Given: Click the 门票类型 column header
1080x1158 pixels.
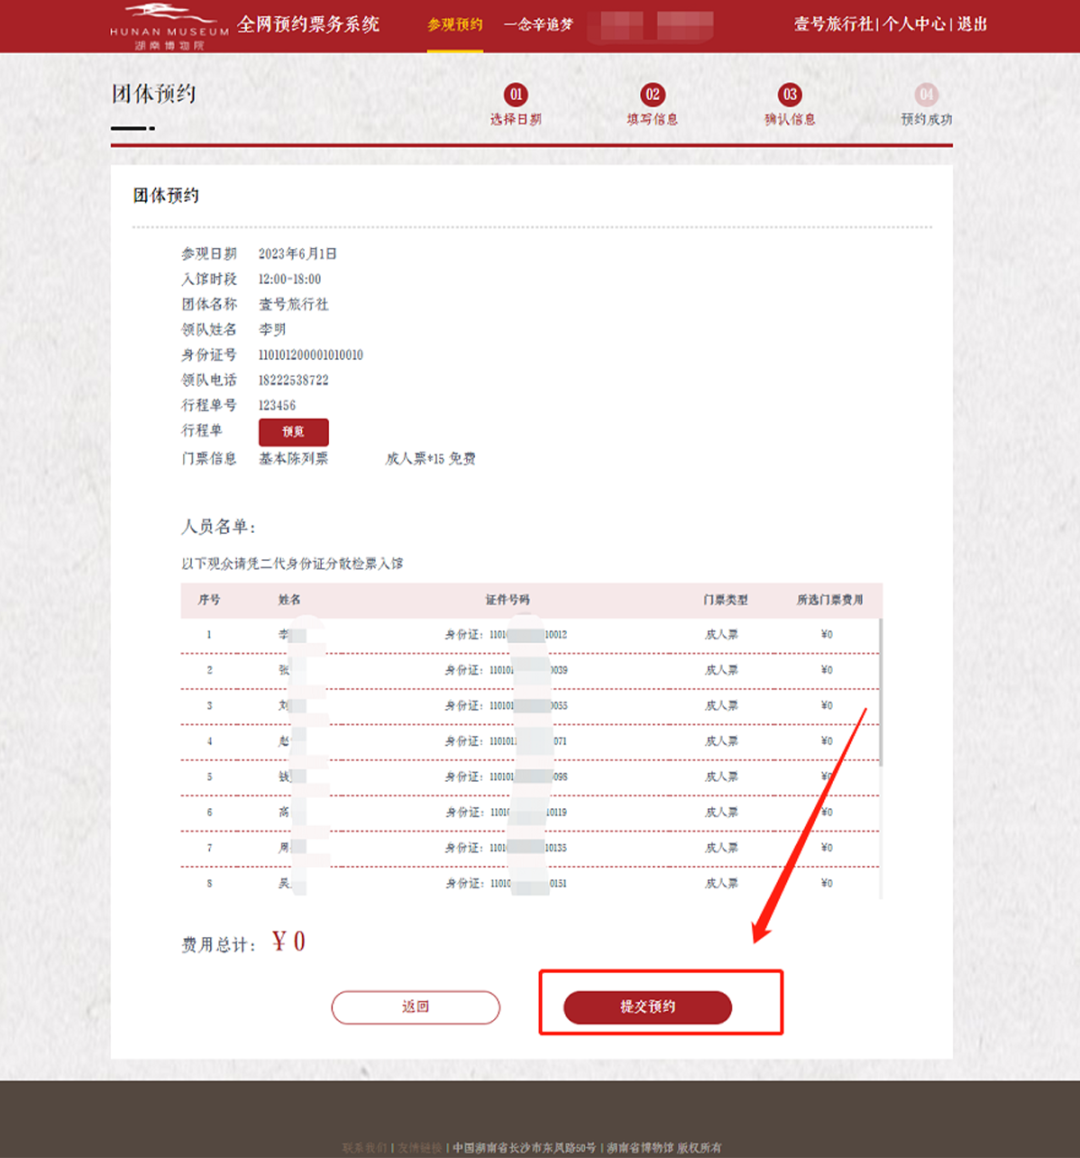Looking at the screenshot, I should pos(725,600).
